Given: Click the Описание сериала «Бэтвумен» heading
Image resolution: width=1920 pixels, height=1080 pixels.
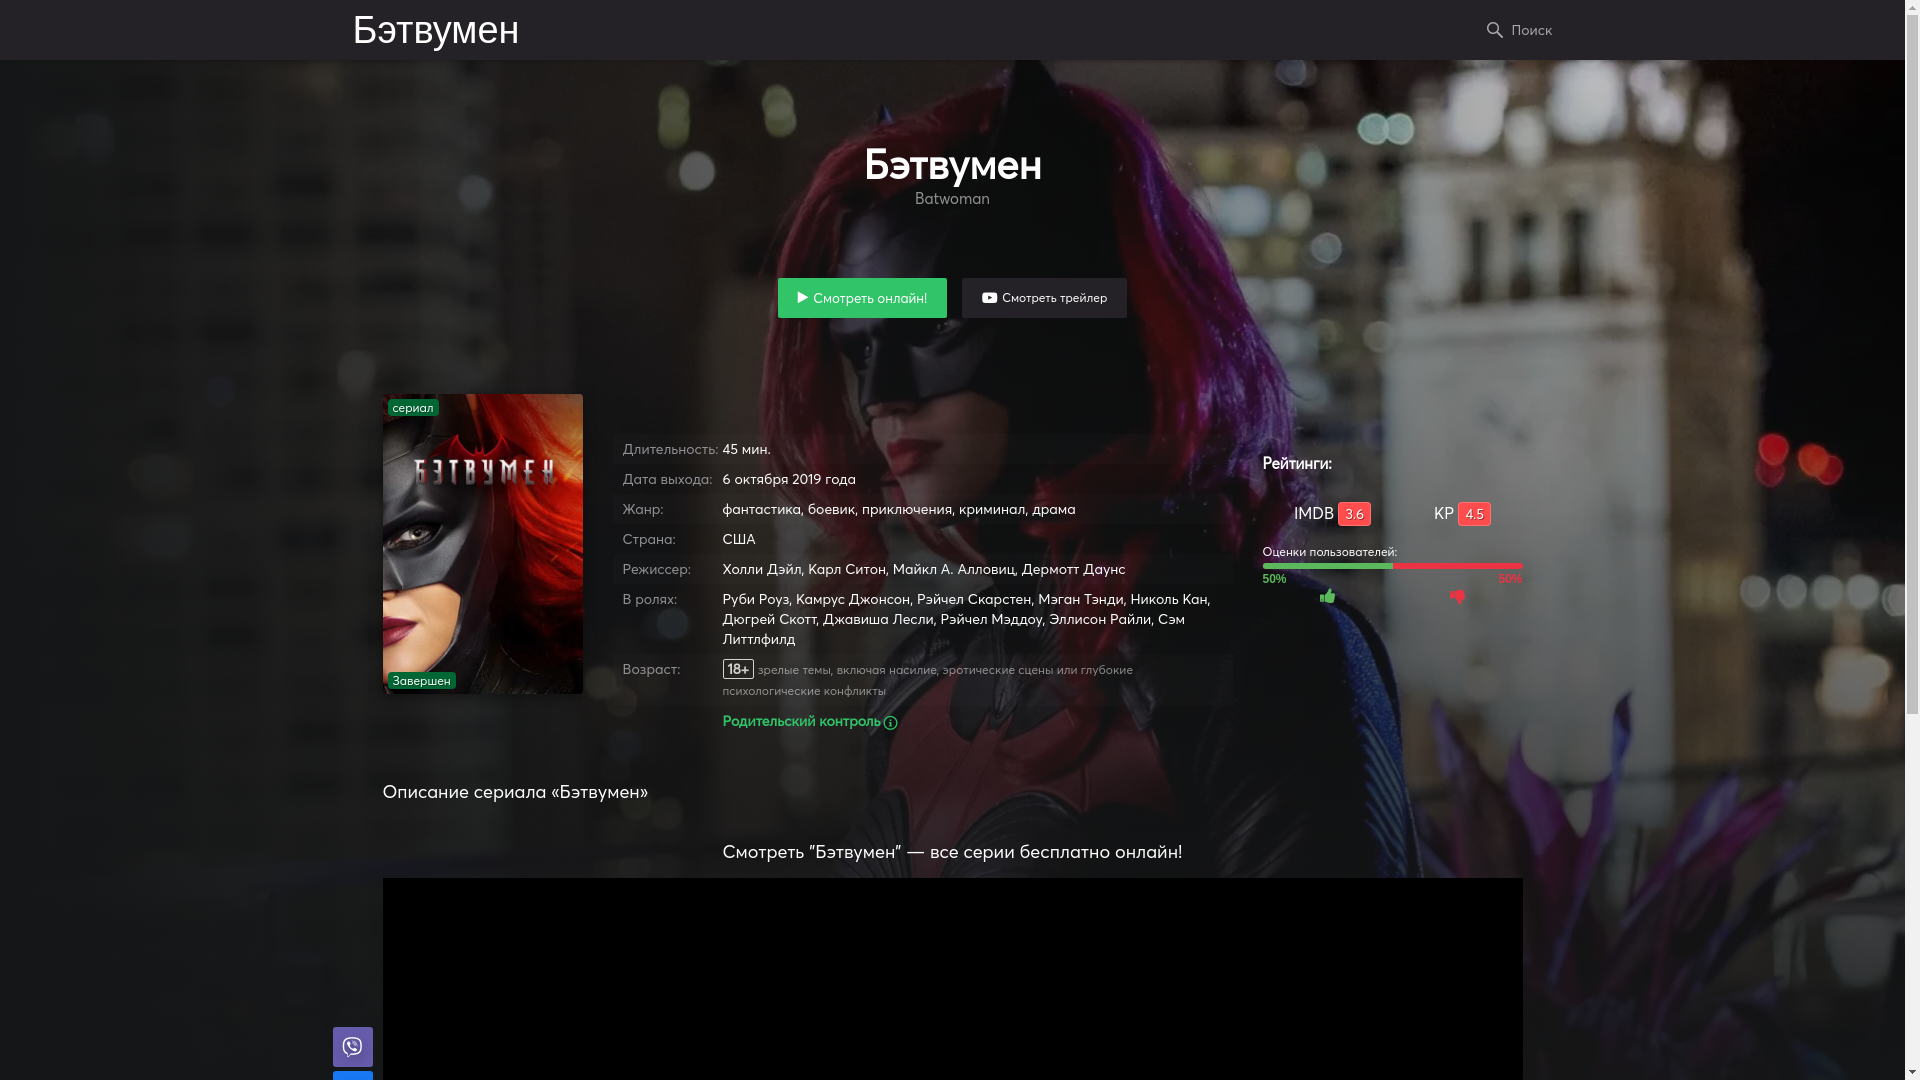Looking at the screenshot, I should point(515,792).
